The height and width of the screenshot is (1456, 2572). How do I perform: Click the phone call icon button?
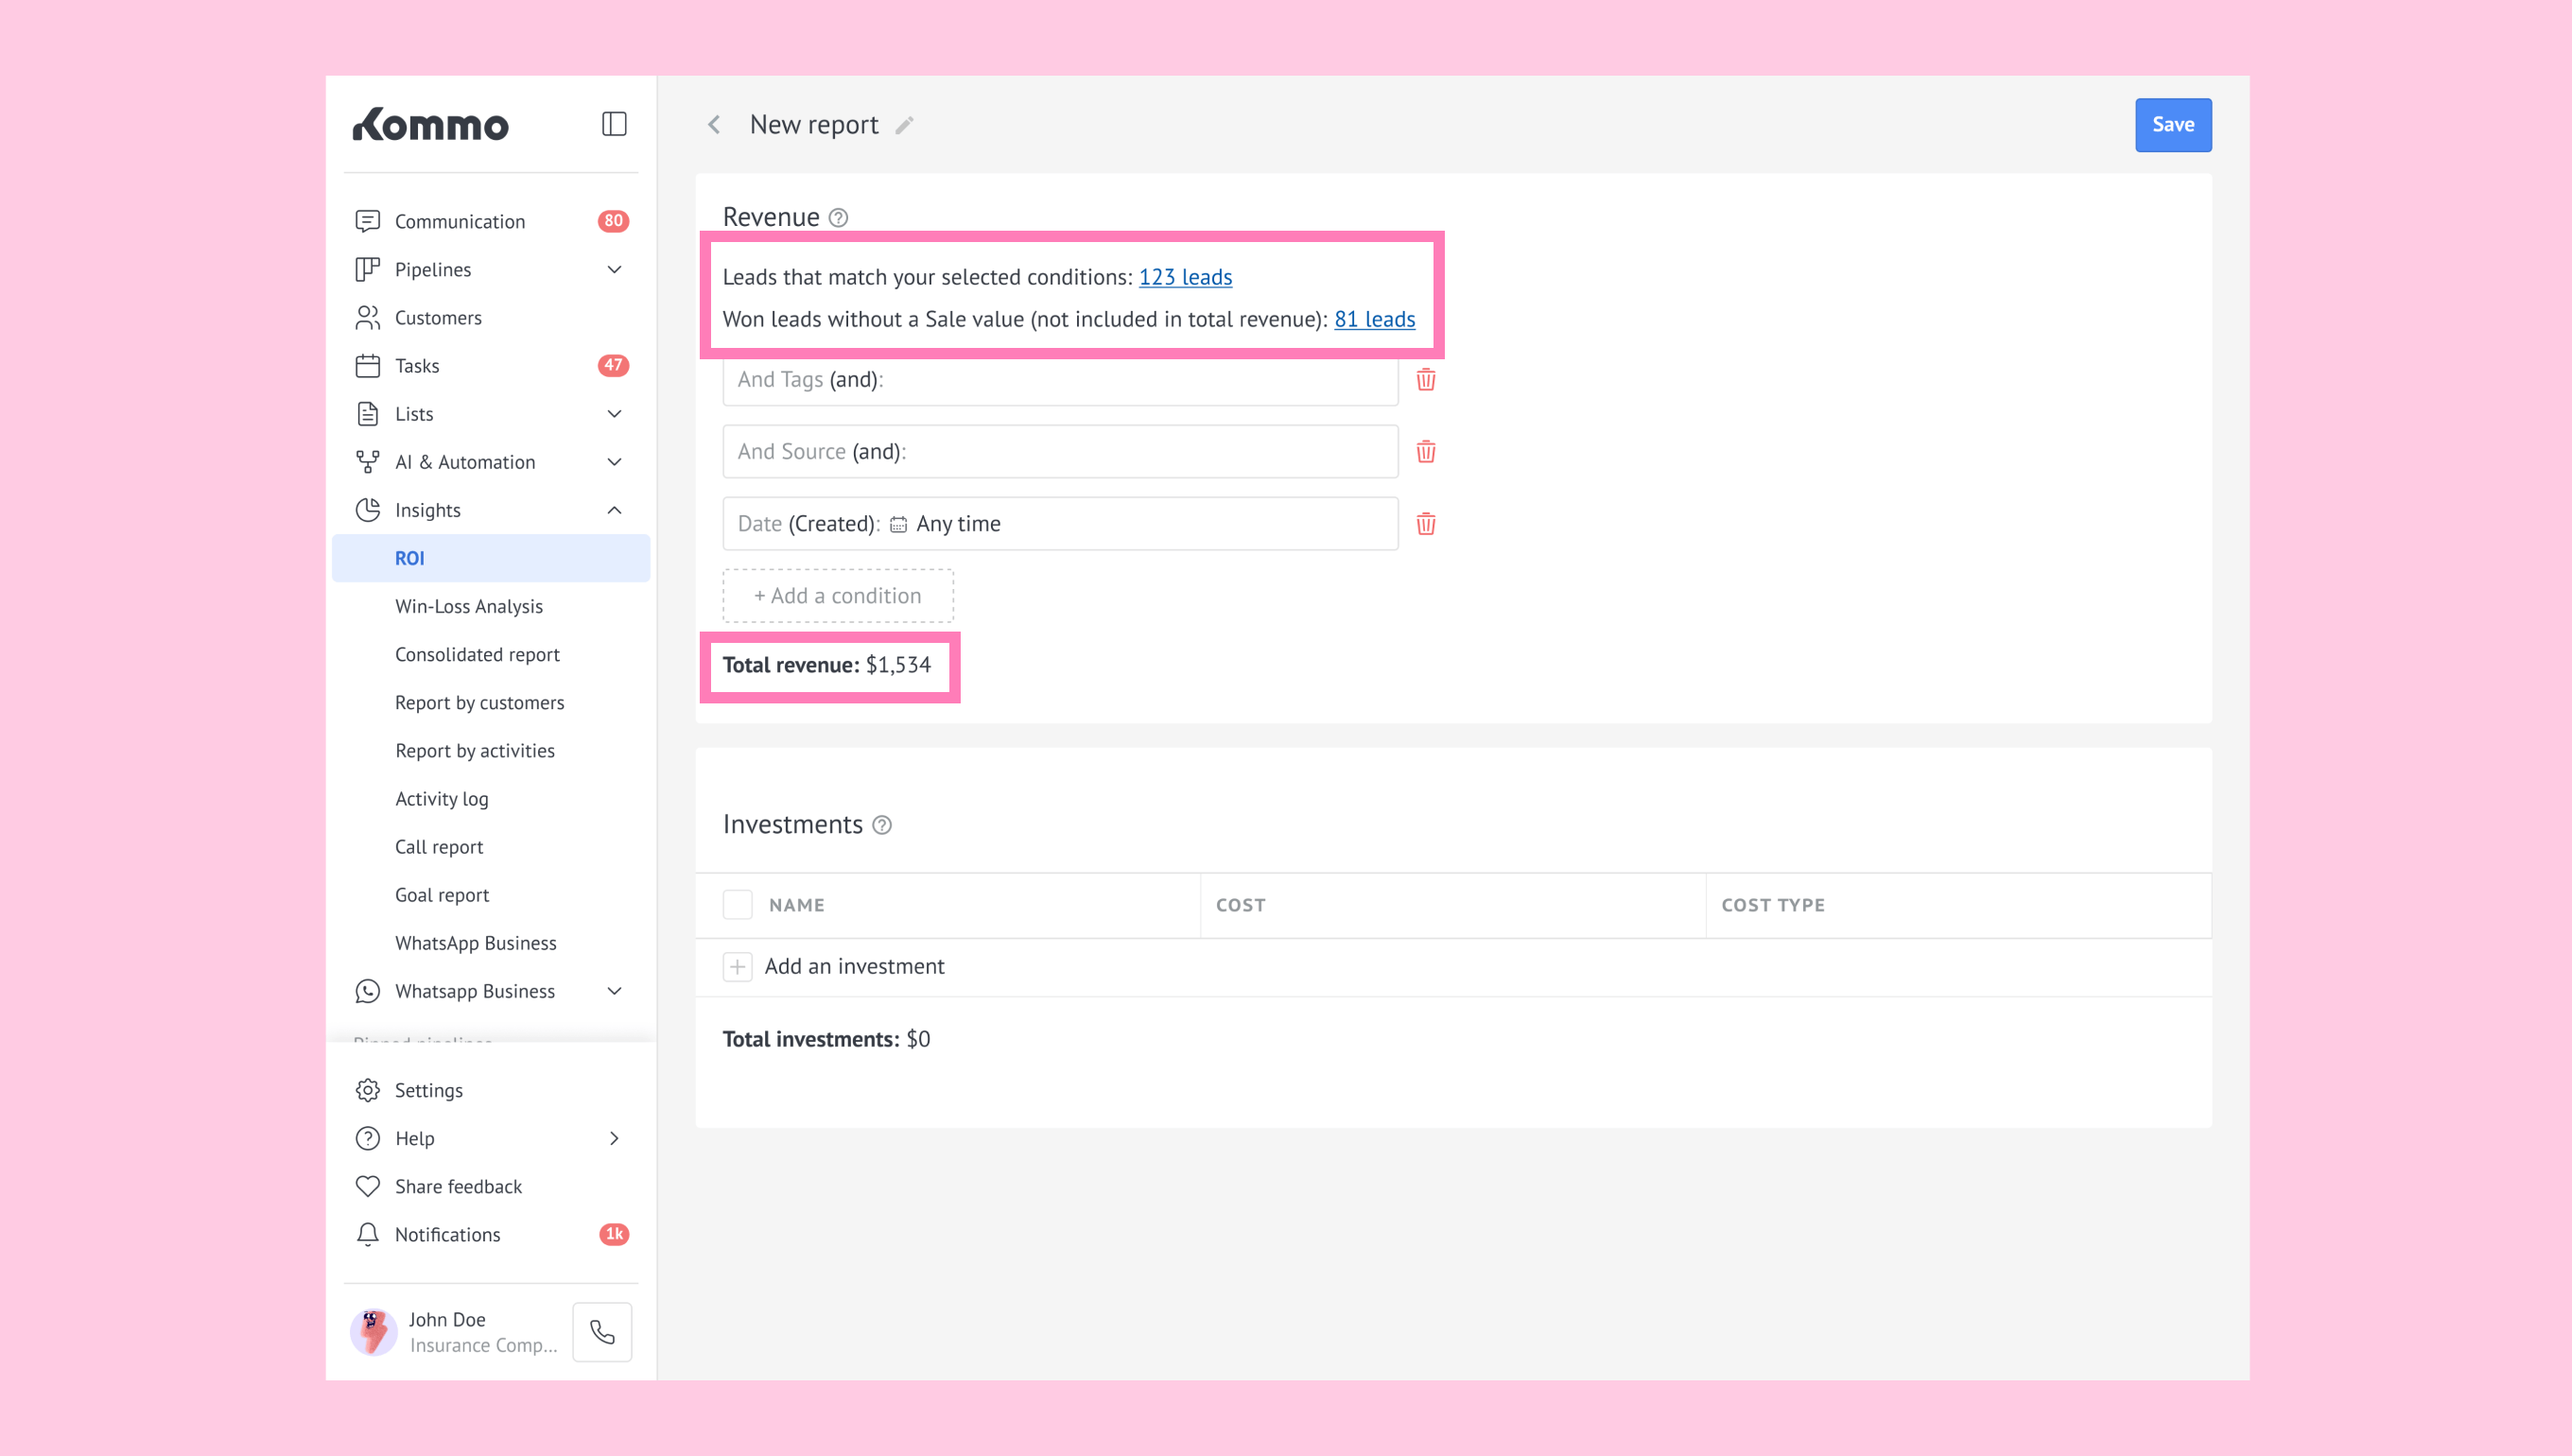pyautogui.click(x=602, y=1331)
